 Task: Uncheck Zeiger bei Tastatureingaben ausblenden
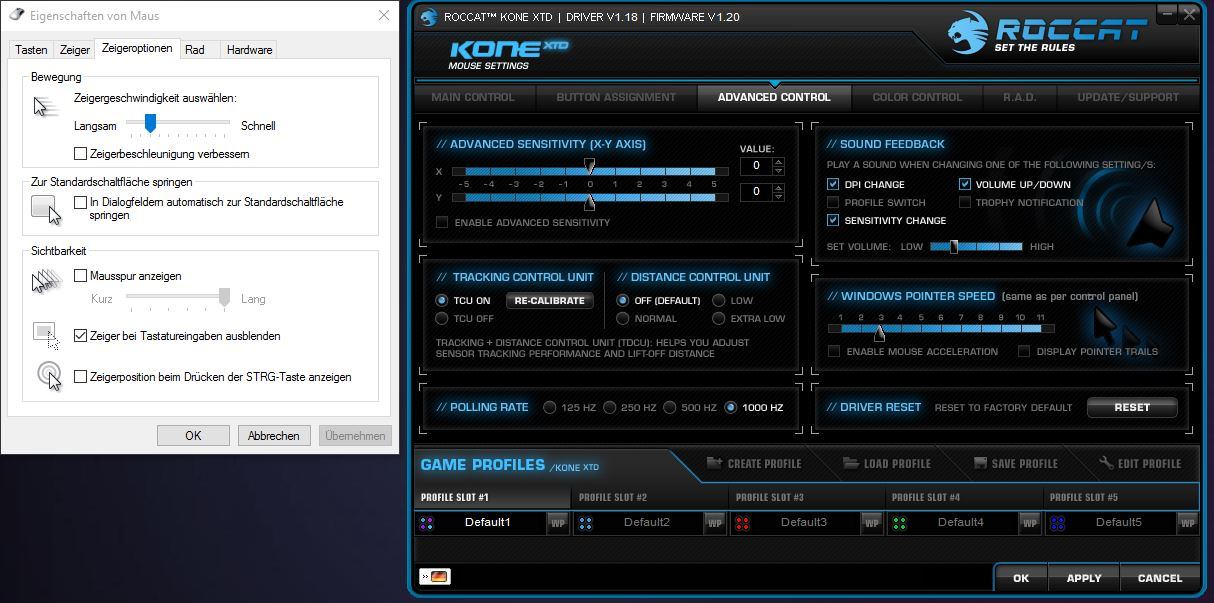[81, 336]
